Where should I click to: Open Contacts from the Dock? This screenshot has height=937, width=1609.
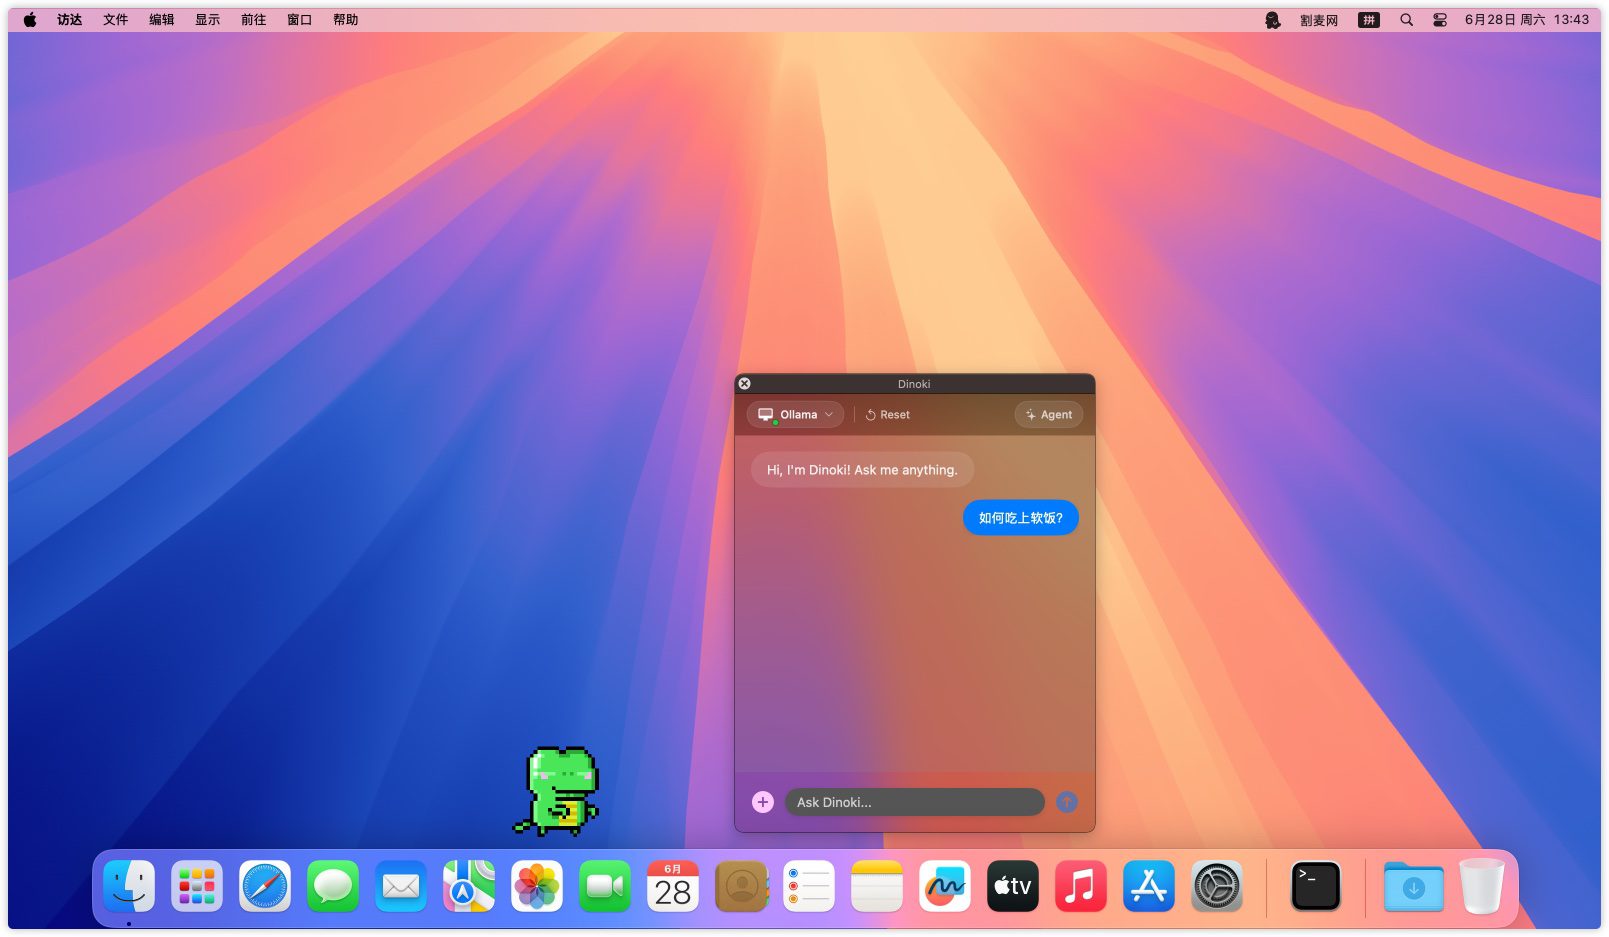(741, 886)
